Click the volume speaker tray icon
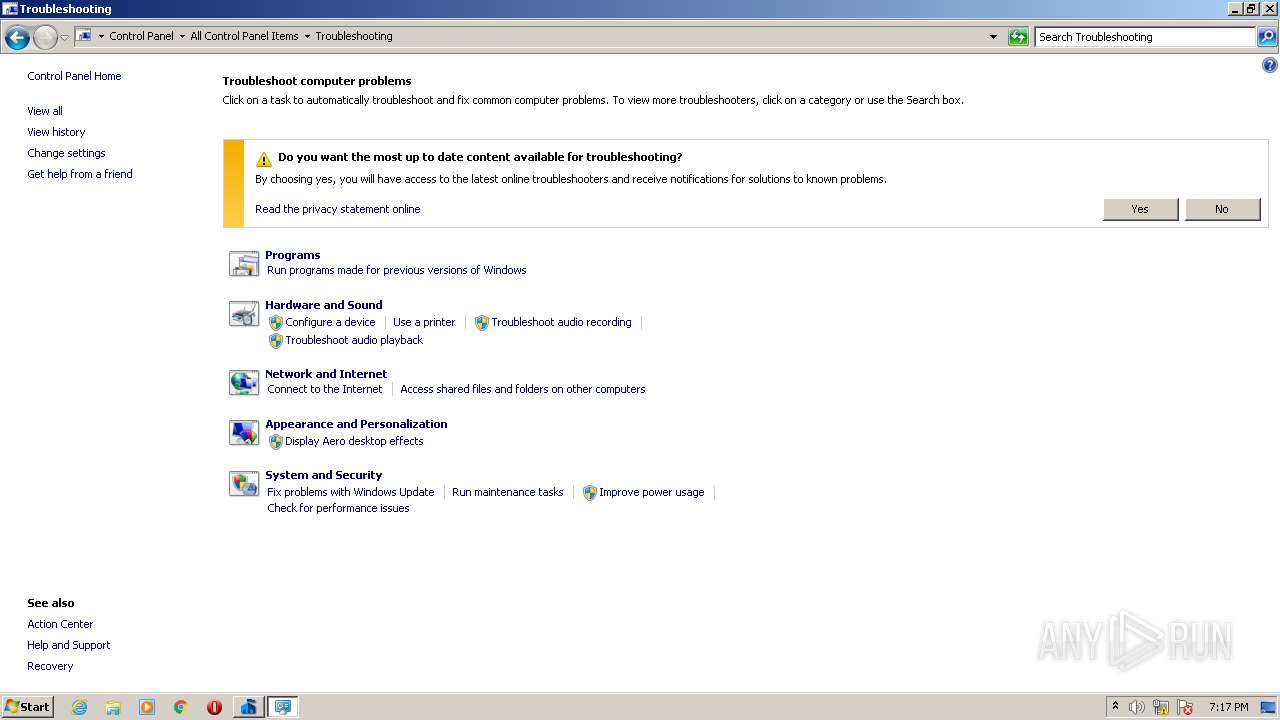Screen dimensions: 1280x720 pyautogui.click(x=1137, y=707)
